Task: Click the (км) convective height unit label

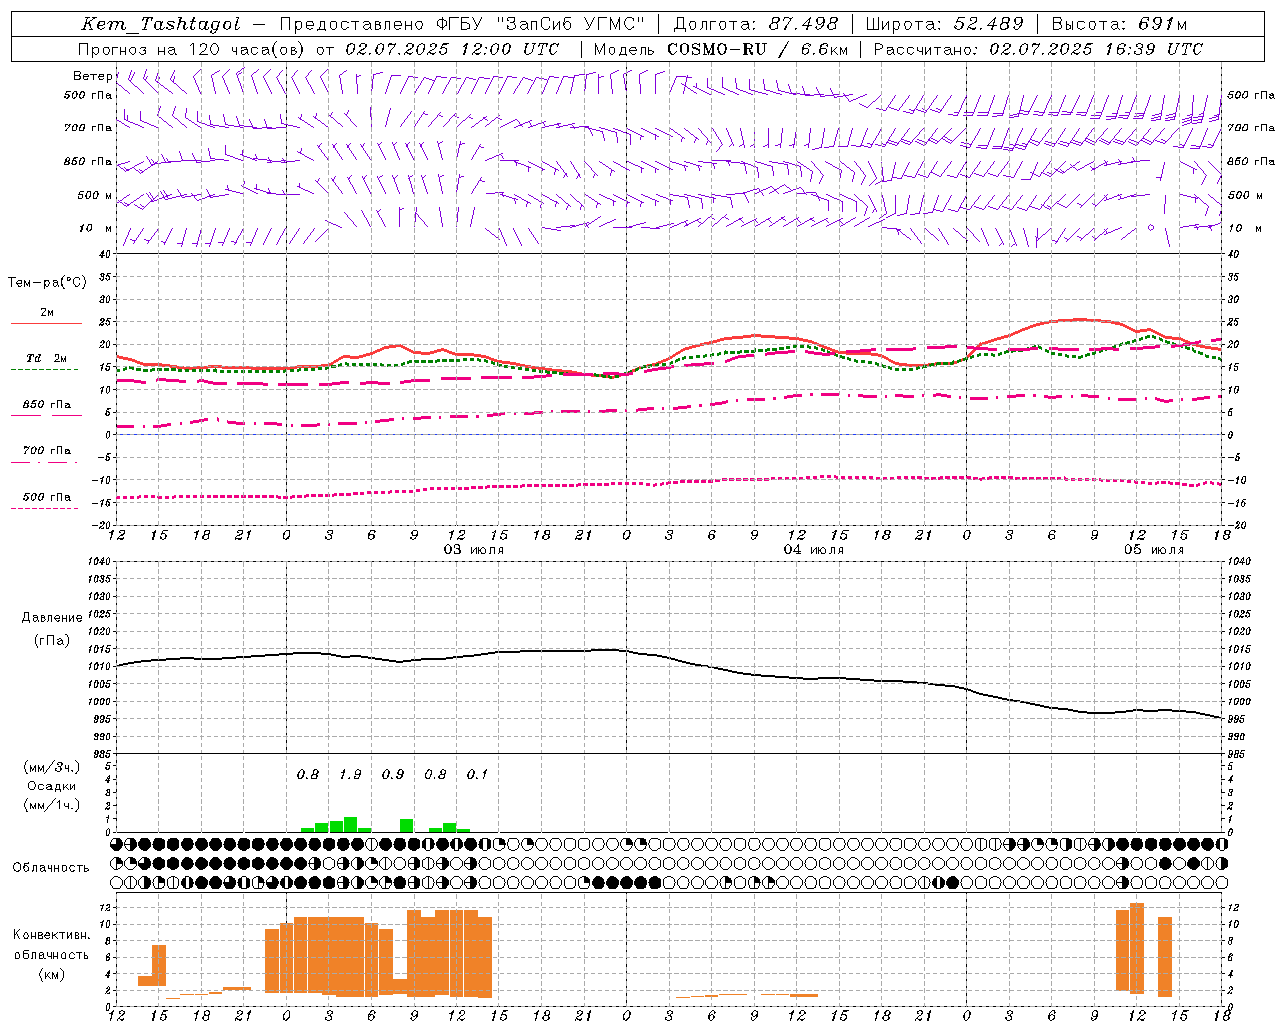Action: [x=52, y=974]
